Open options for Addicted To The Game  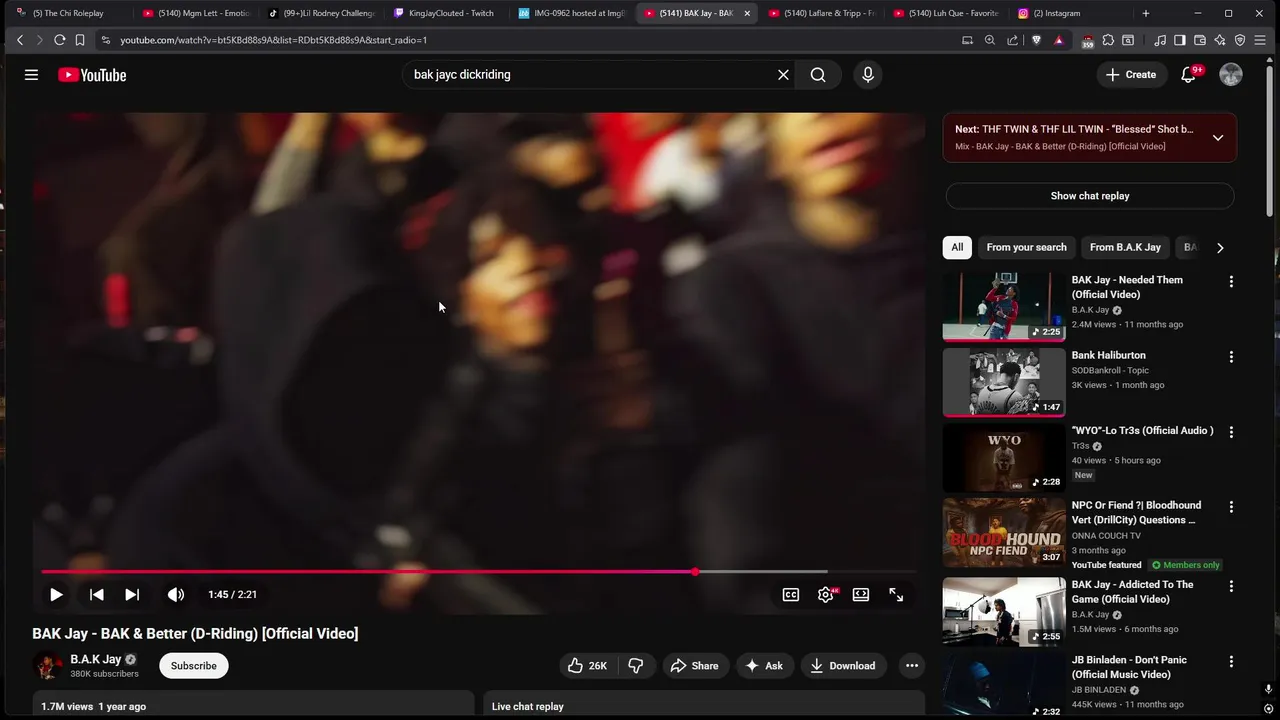[x=1231, y=586]
